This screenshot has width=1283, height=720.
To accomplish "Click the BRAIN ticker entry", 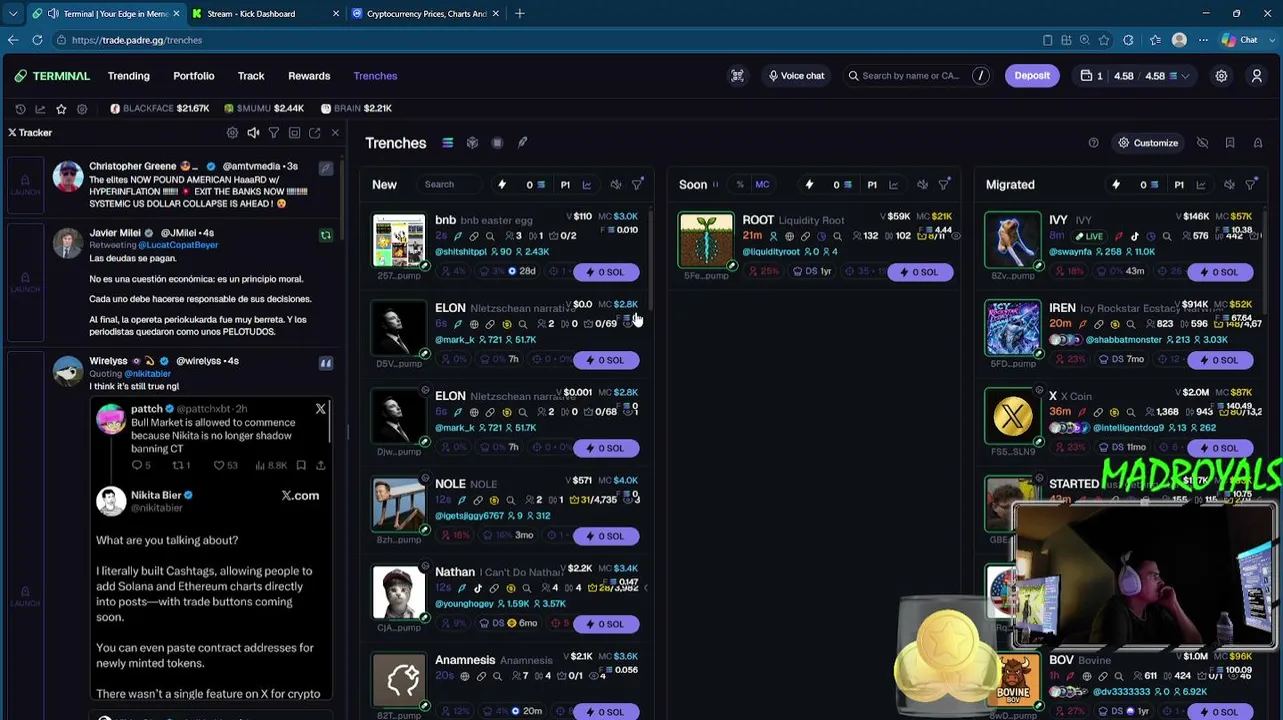I will (x=357, y=108).
